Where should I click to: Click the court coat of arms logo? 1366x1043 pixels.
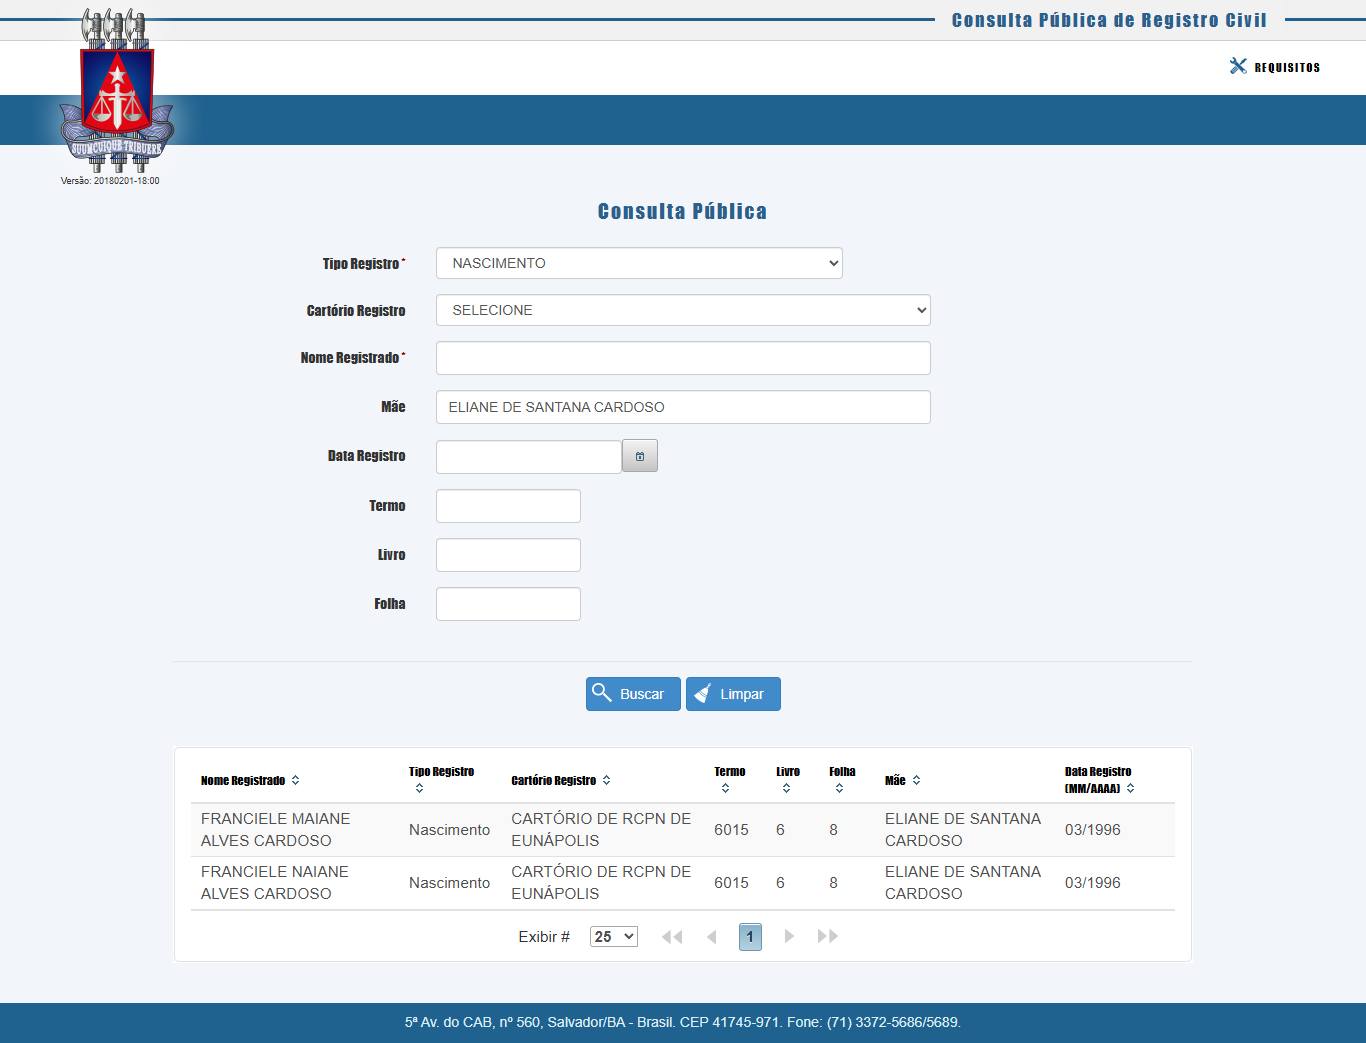(x=117, y=92)
